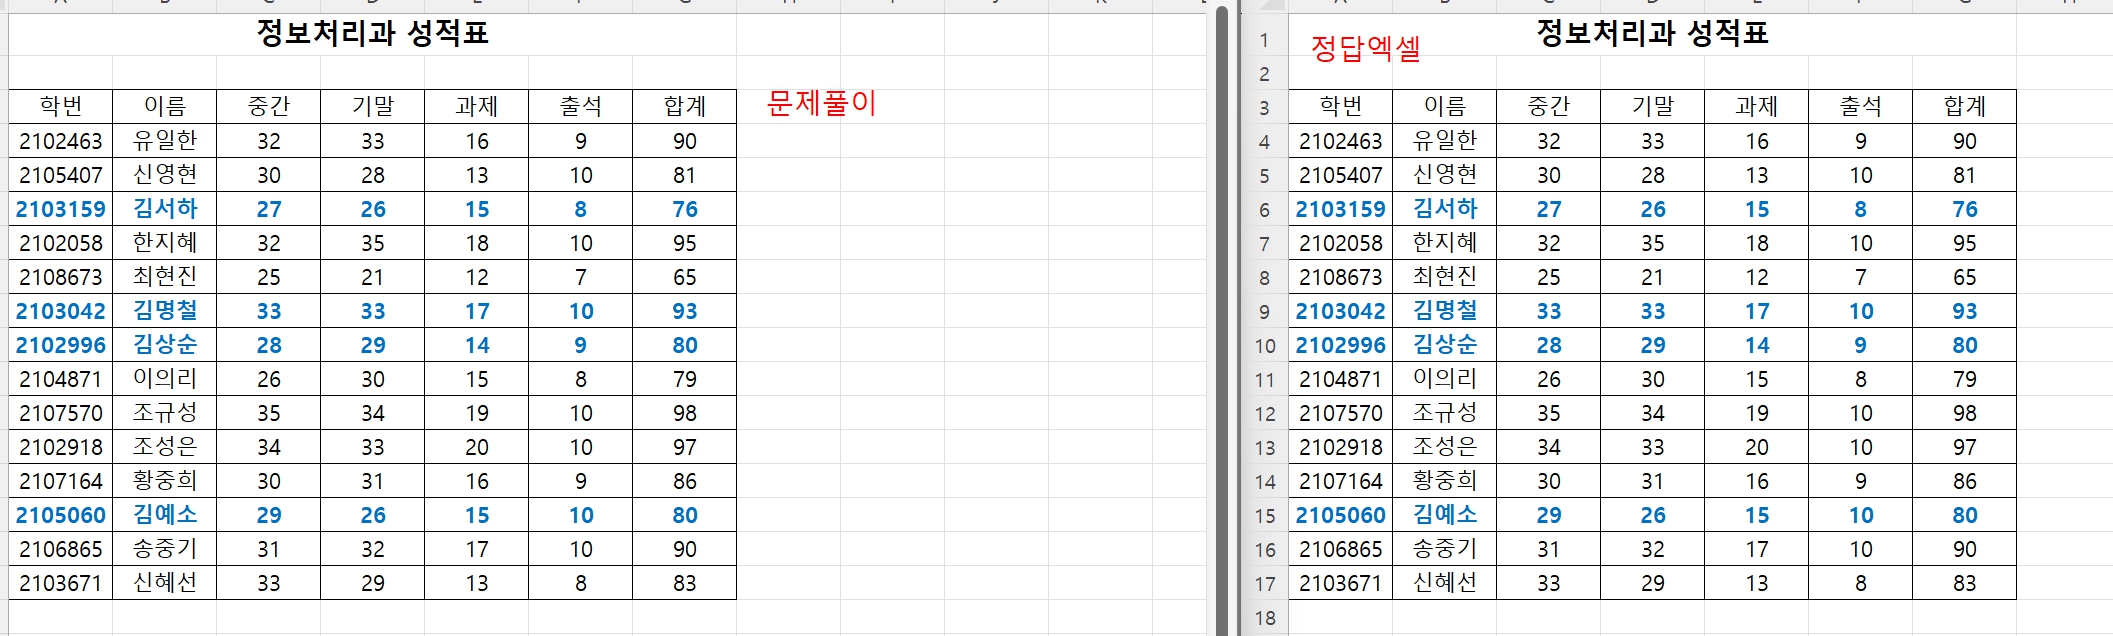2113x636 pixels.
Task: Click total 98 in the right sheet
Action: pos(1964,413)
